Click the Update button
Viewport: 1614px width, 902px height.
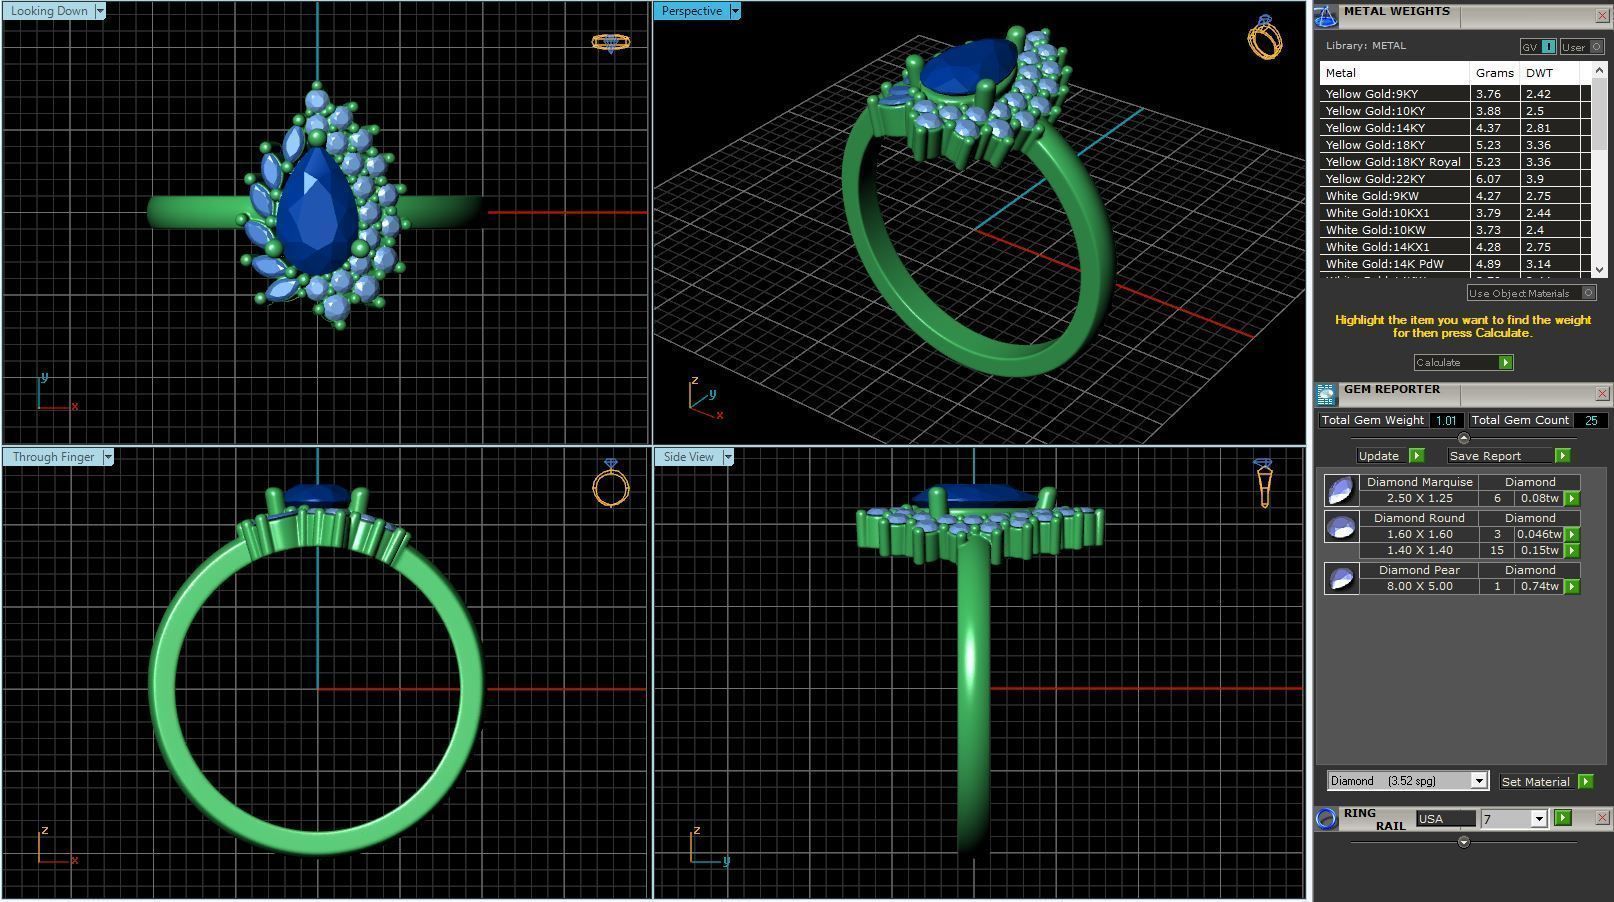pyautogui.click(x=1380, y=456)
